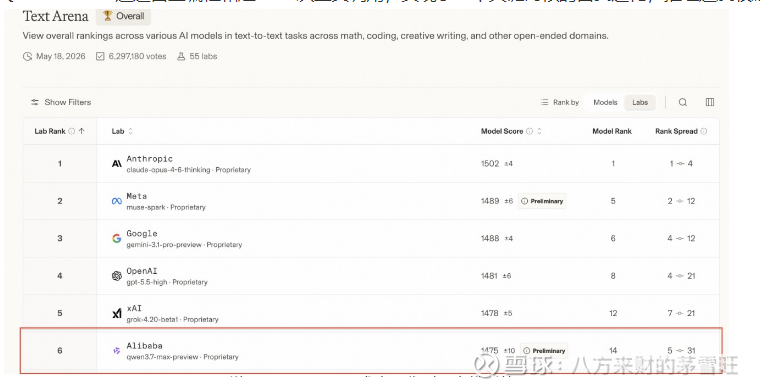Viewport: 760px width, 388px height.
Task: Click the Anthropic logo icon
Action: pyautogui.click(x=117, y=164)
